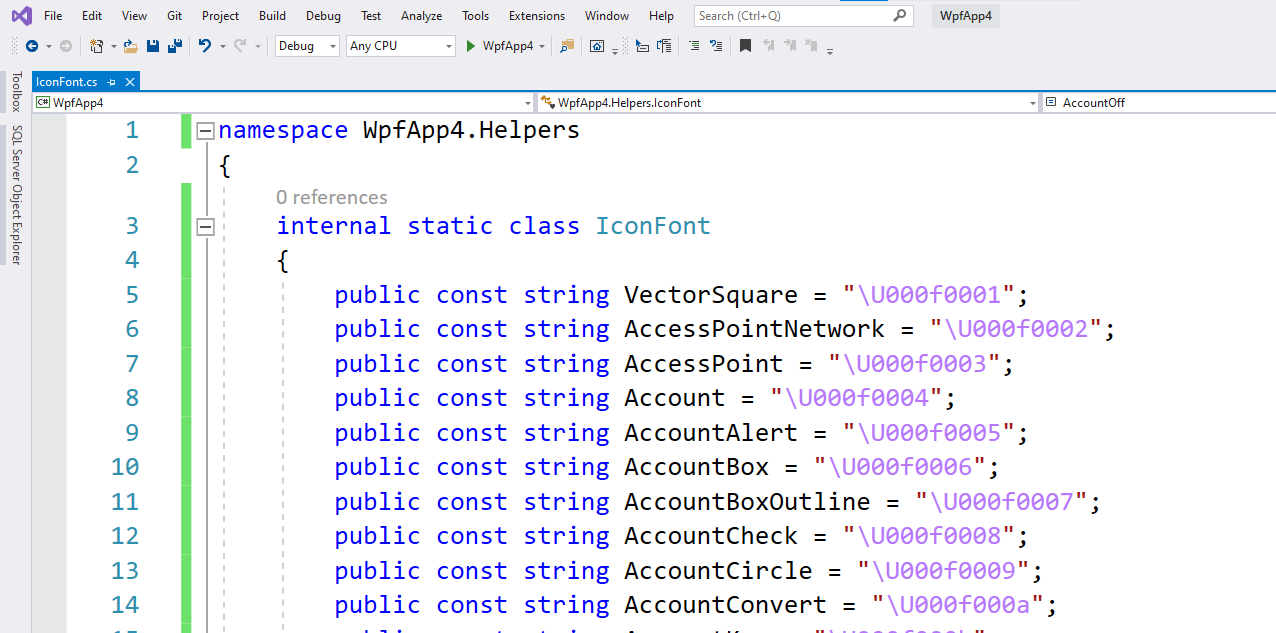The height and width of the screenshot is (633, 1276).
Task: Click the Visual Studio logo icon
Action: click(20, 16)
